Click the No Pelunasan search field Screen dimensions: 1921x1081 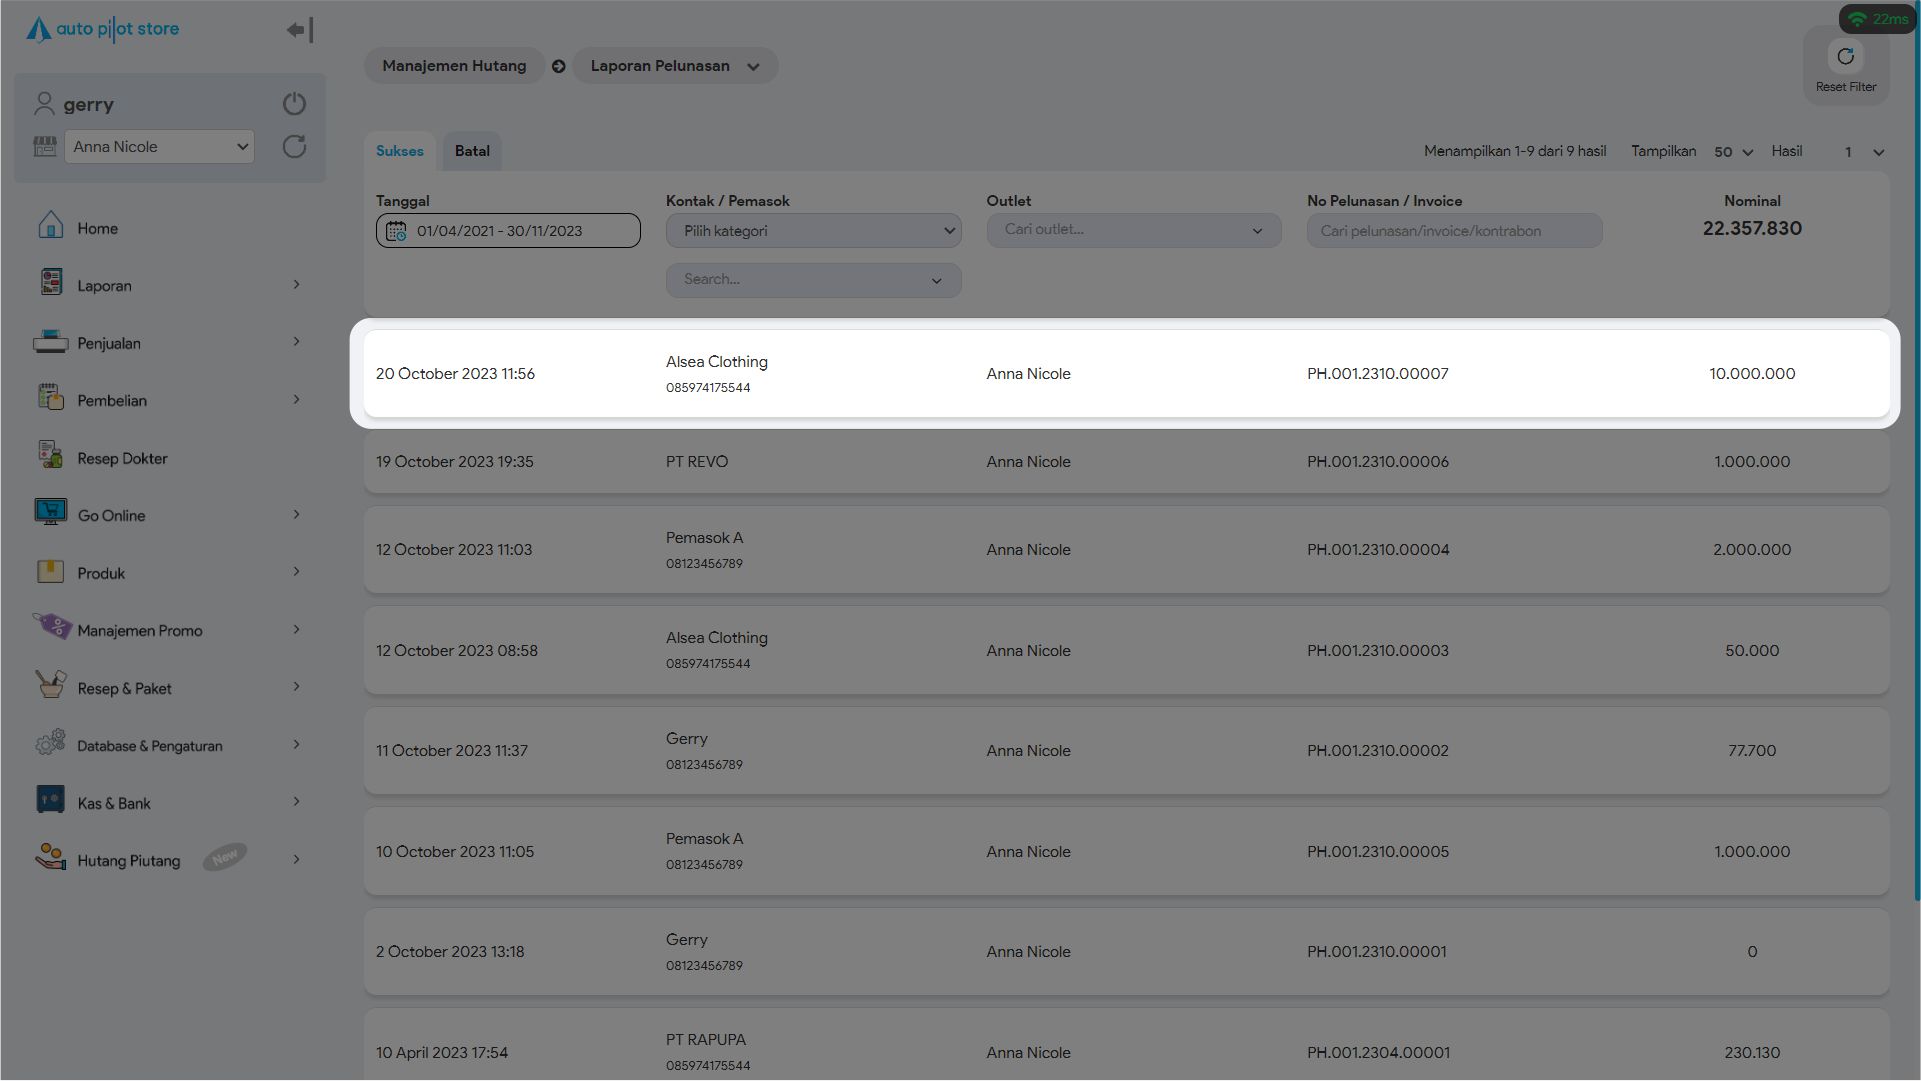click(1454, 231)
